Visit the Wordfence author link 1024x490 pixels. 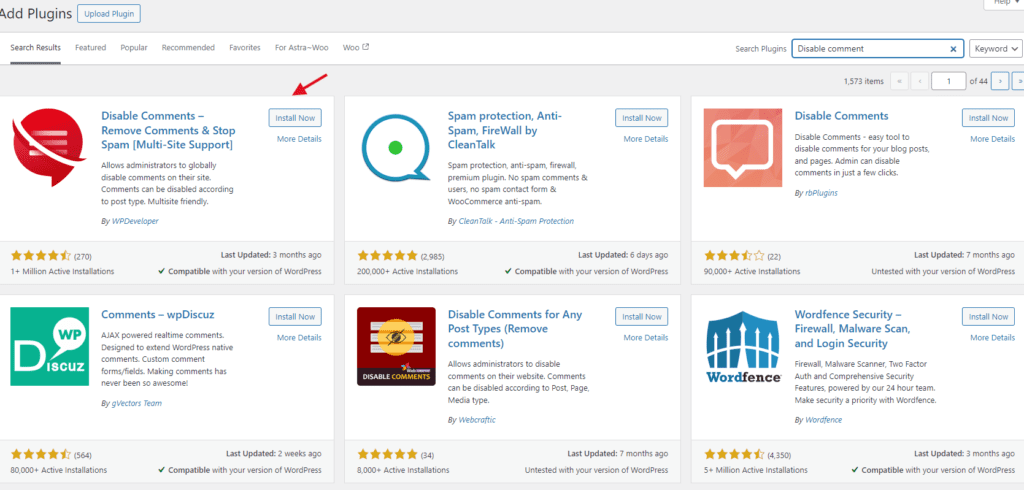click(823, 420)
